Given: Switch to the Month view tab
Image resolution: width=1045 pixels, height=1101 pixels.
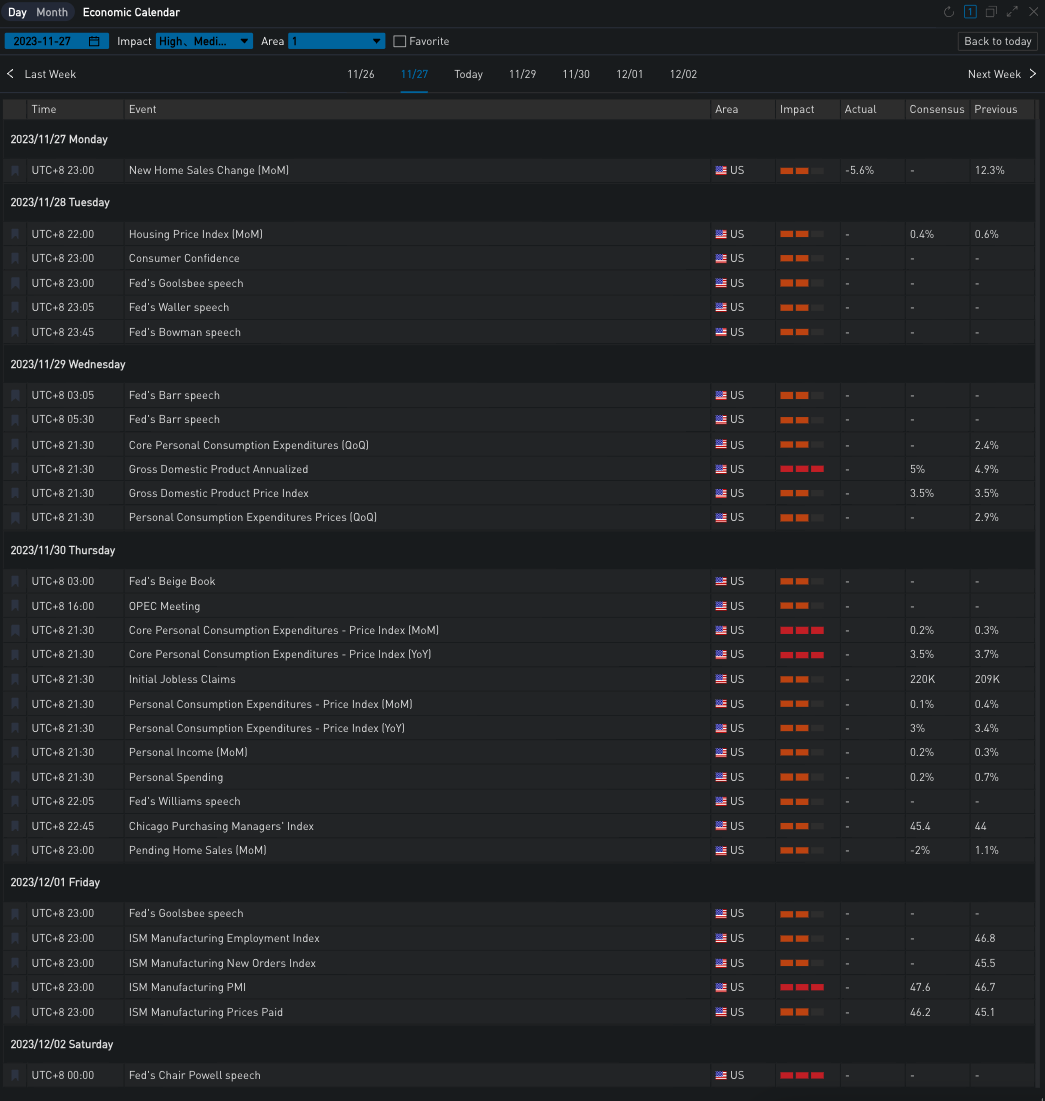Looking at the screenshot, I should tap(52, 12).
